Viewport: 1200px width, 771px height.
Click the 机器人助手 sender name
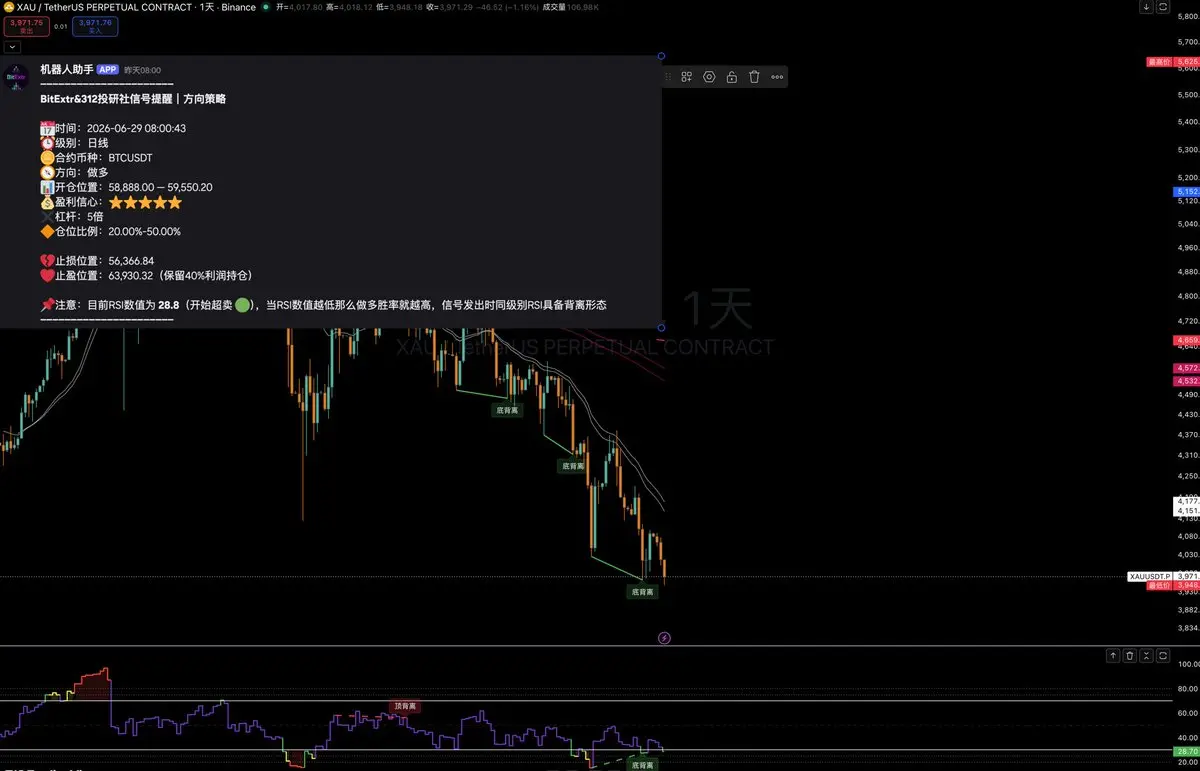tap(66, 70)
